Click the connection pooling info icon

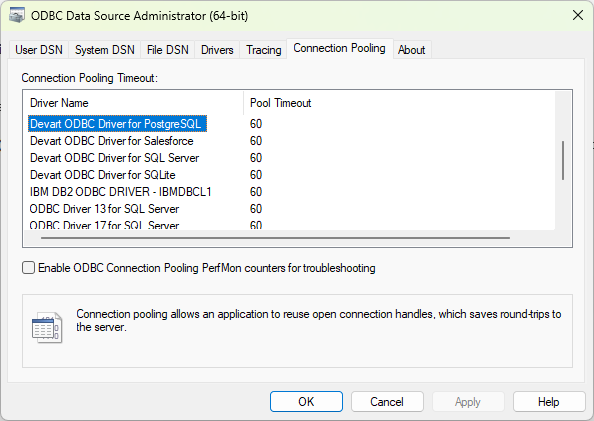pos(47,328)
